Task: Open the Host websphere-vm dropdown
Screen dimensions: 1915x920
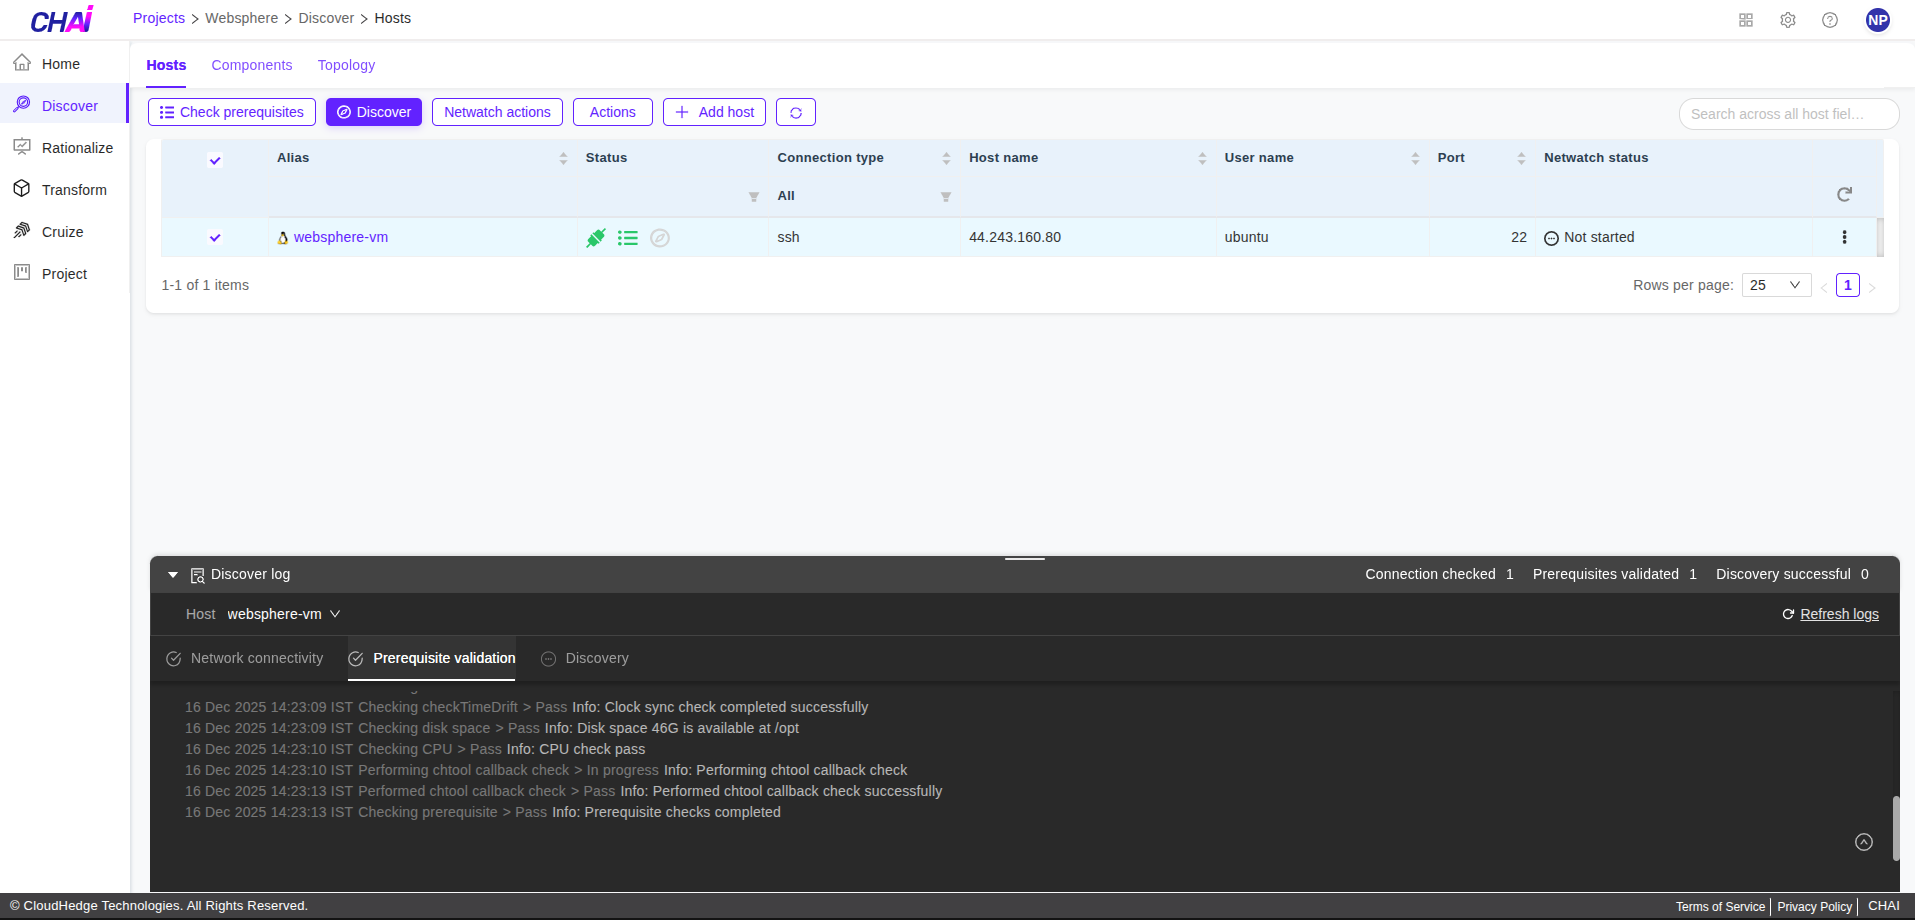Action: point(284,614)
